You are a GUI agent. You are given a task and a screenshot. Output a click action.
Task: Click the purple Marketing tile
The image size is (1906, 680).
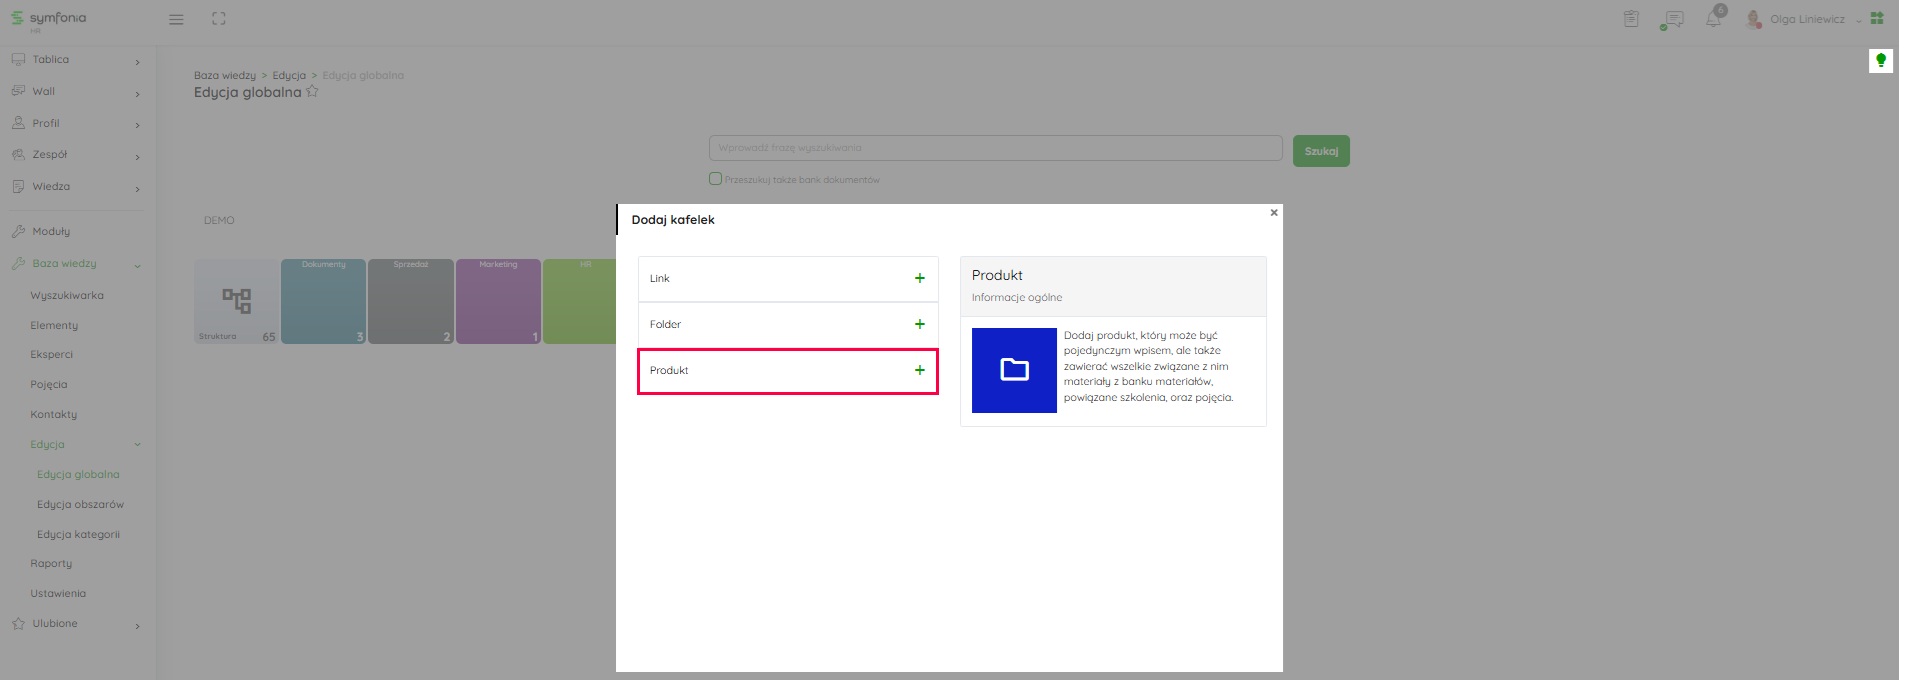[x=498, y=302]
